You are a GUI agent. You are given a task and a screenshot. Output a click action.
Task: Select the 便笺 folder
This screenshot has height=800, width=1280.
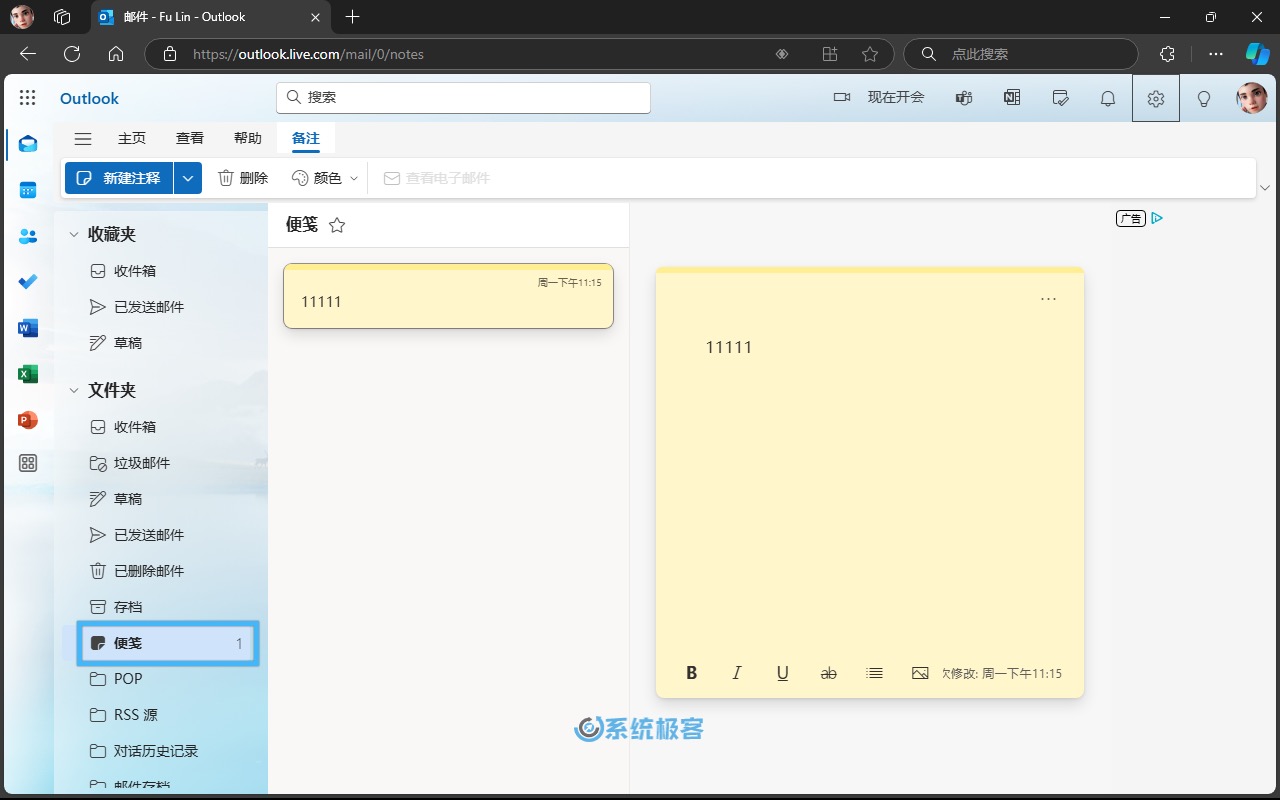click(168, 643)
